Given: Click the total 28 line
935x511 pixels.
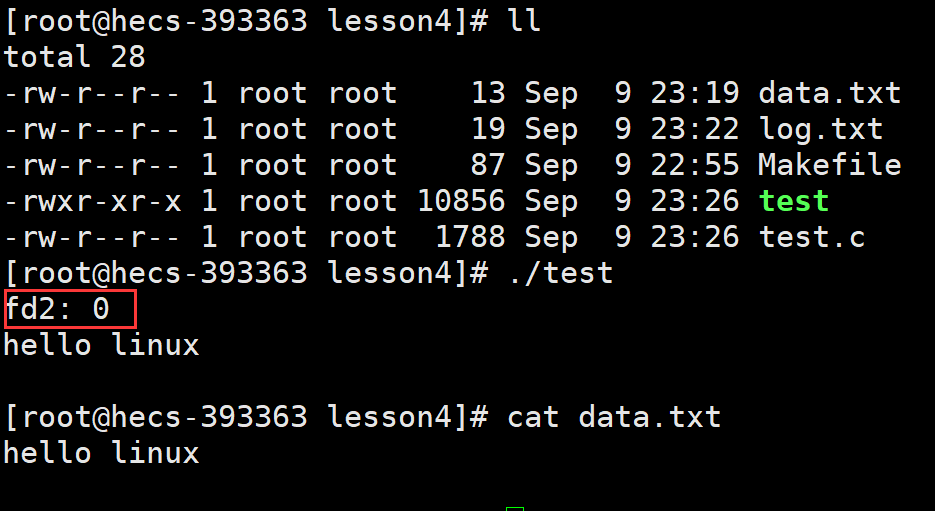Looking at the screenshot, I should (75, 57).
